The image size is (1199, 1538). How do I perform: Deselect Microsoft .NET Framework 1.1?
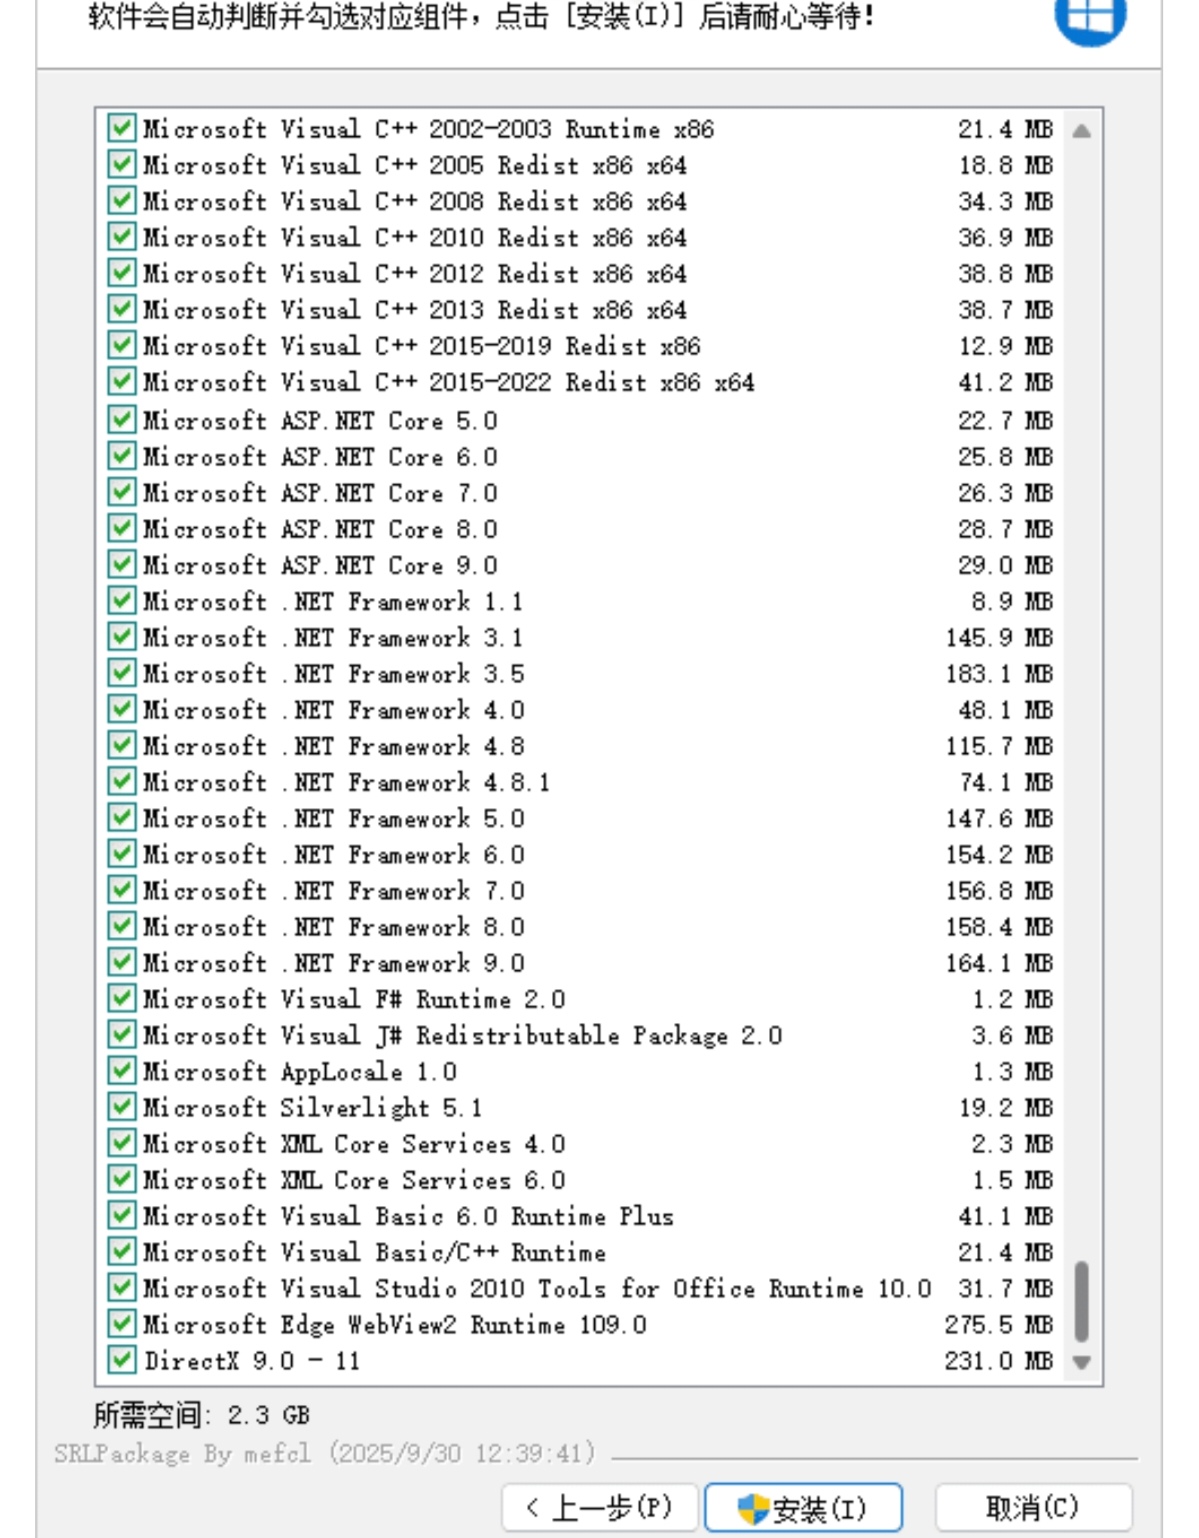[x=120, y=601]
